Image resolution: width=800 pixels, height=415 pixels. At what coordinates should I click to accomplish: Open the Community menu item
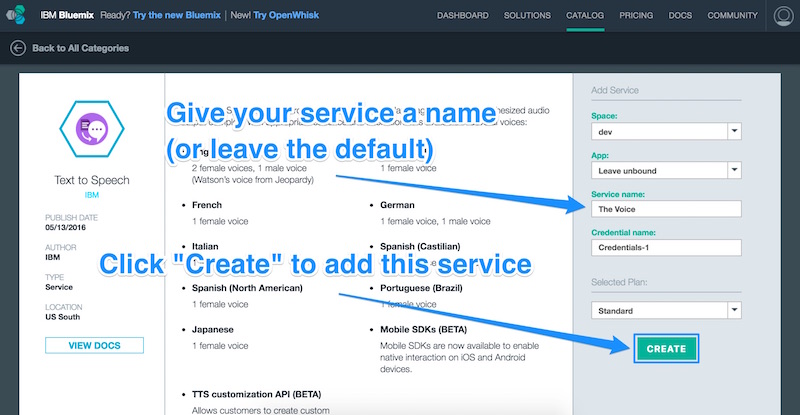(x=732, y=16)
